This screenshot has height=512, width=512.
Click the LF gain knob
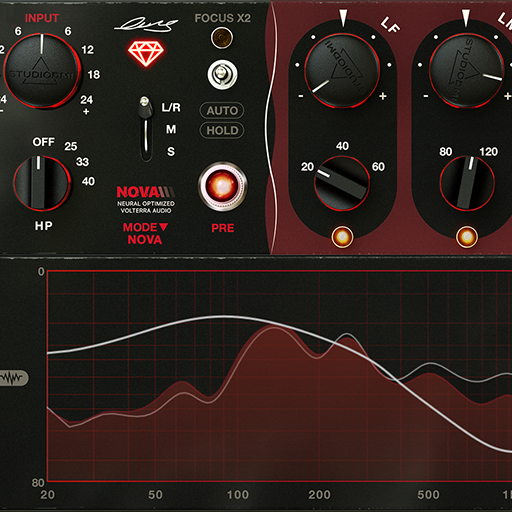pyautogui.click(x=342, y=70)
